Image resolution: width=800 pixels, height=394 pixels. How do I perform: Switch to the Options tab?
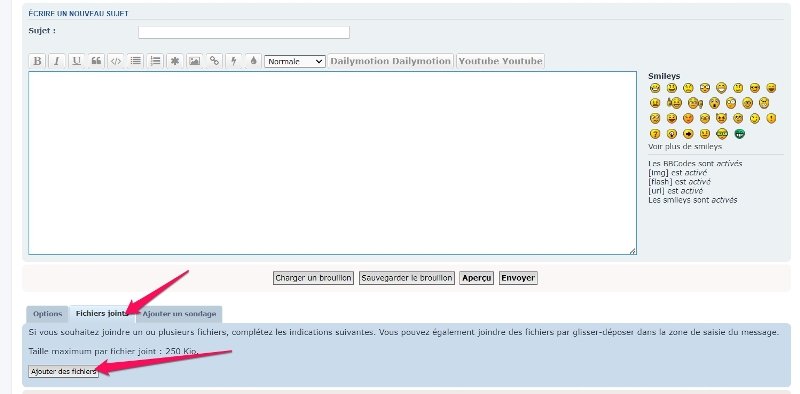click(x=47, y=314)
